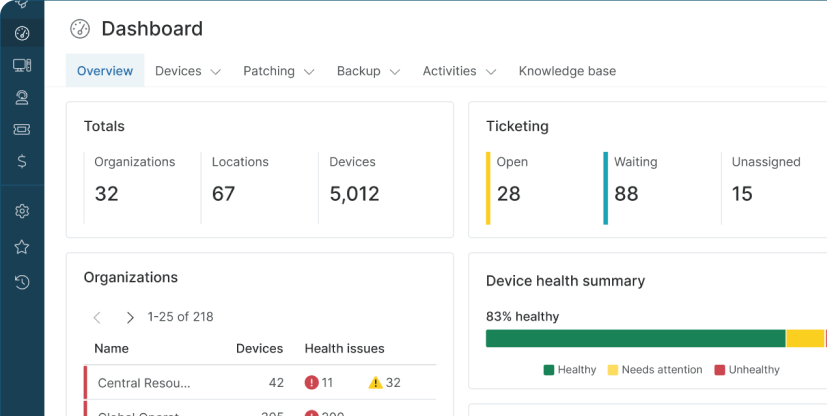
Task: Click the device count 42 cell
Action: coord(276,382)
